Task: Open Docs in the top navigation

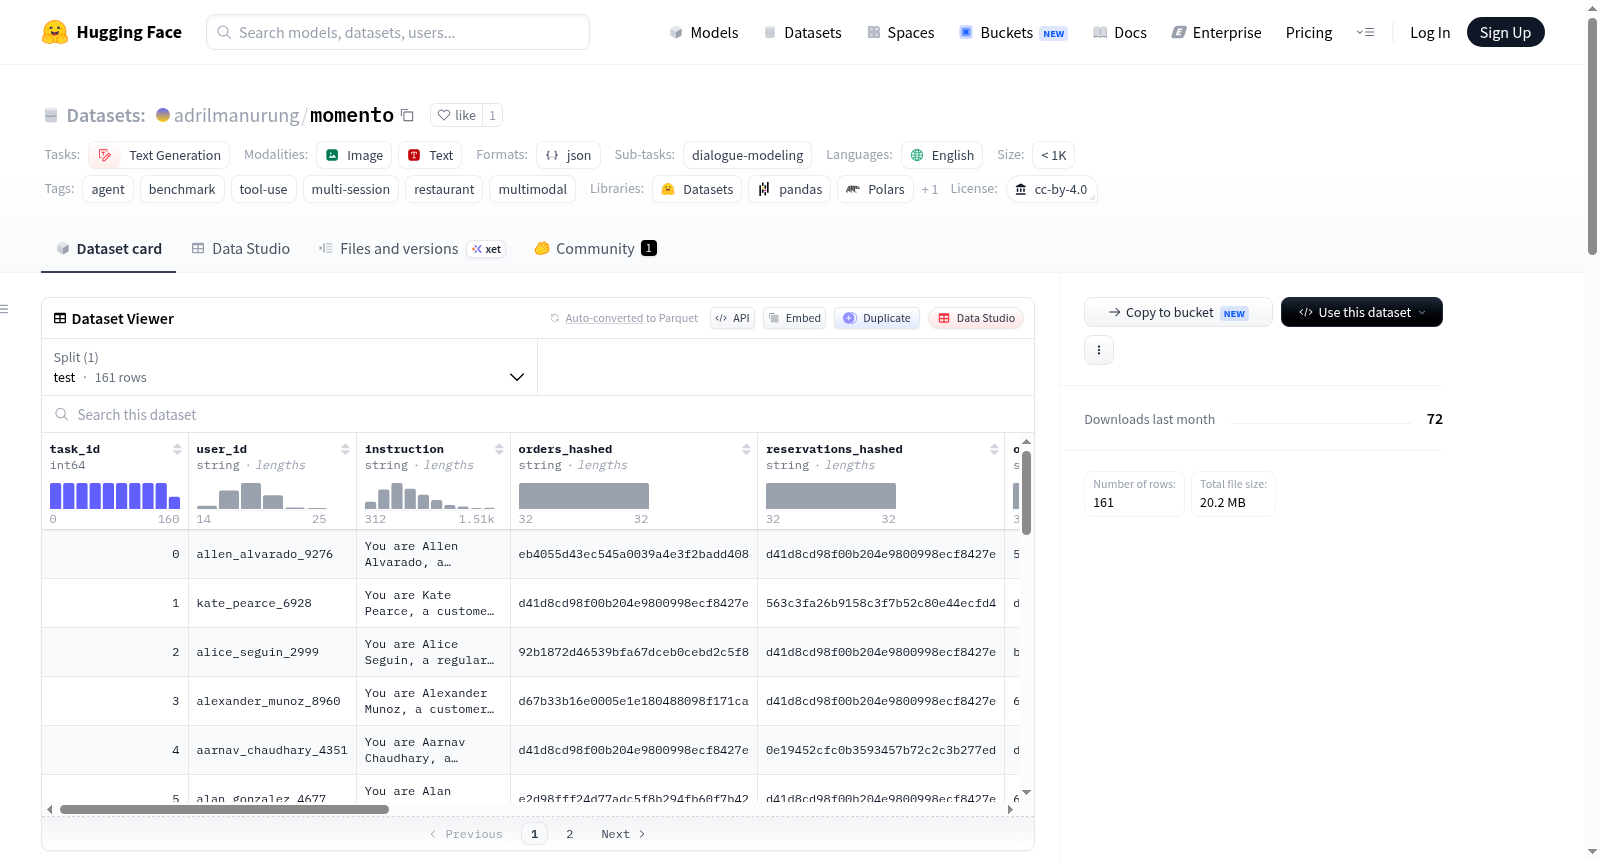Action: (x=1120, y=32)
